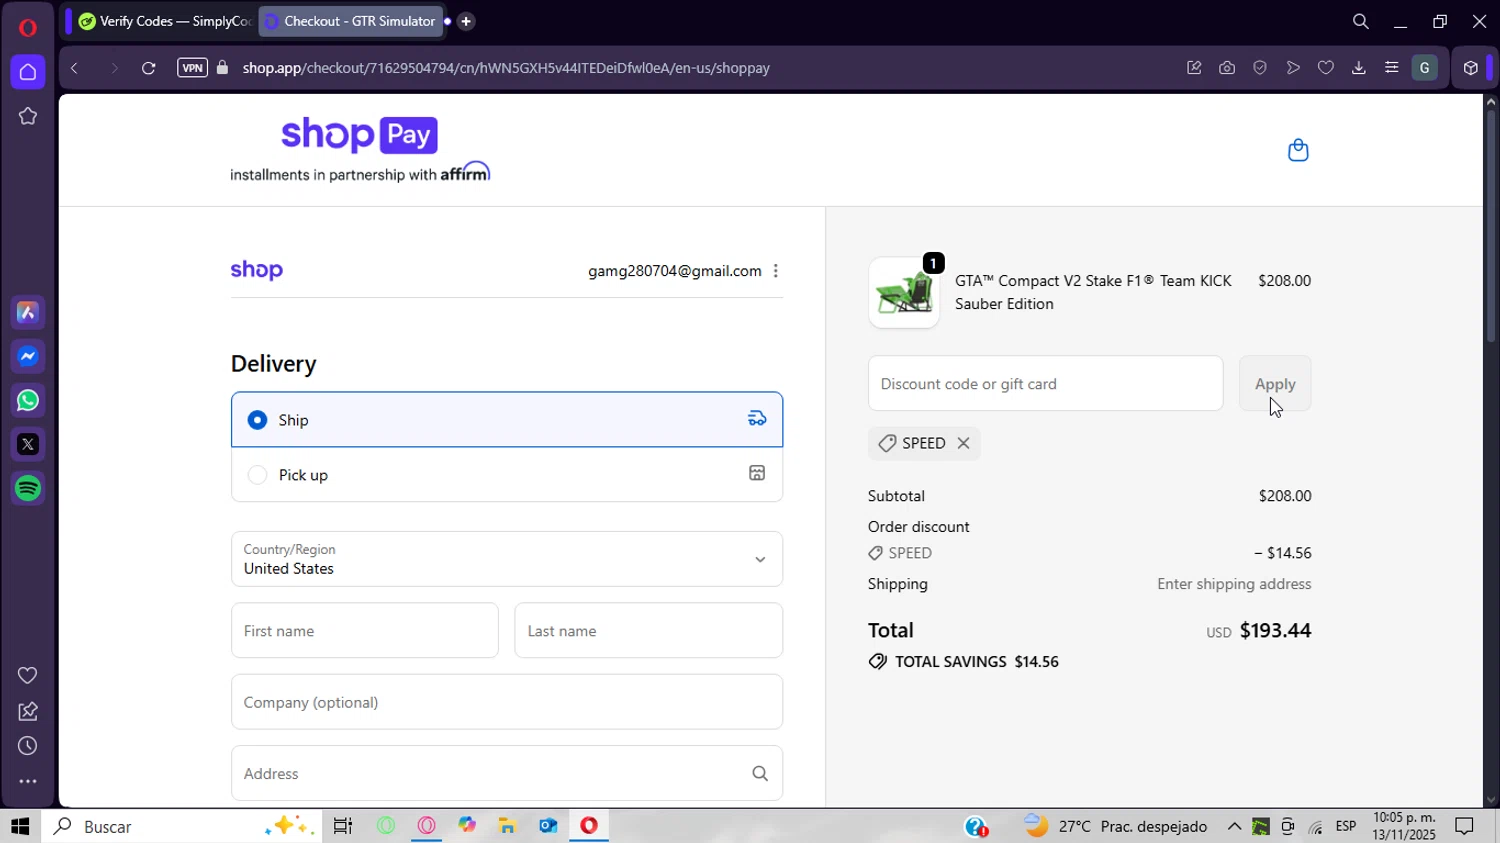Image resolution: width=1500 pixels, height=843 pixels.
Task: Open a new tab with plus button
Action: (x=466, y=21)
